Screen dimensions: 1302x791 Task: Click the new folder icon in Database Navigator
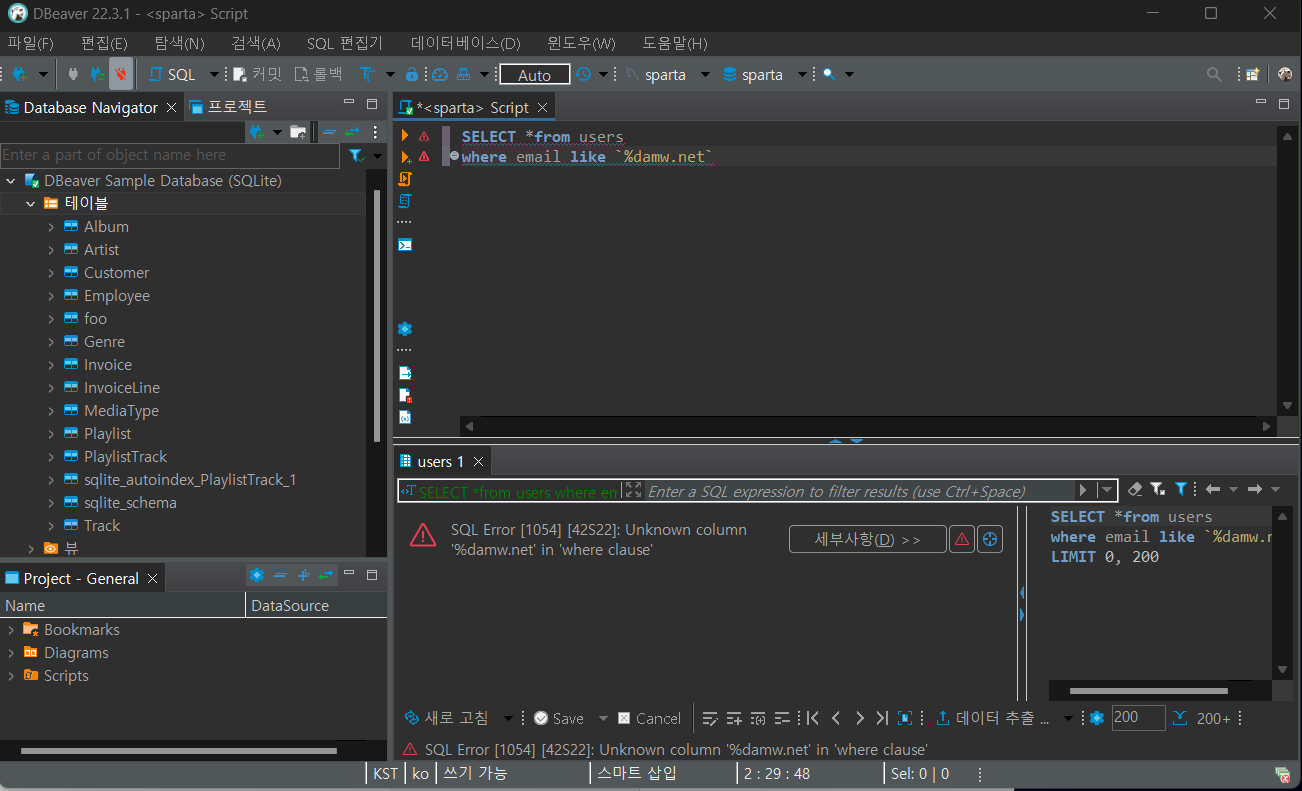[298, 132]
